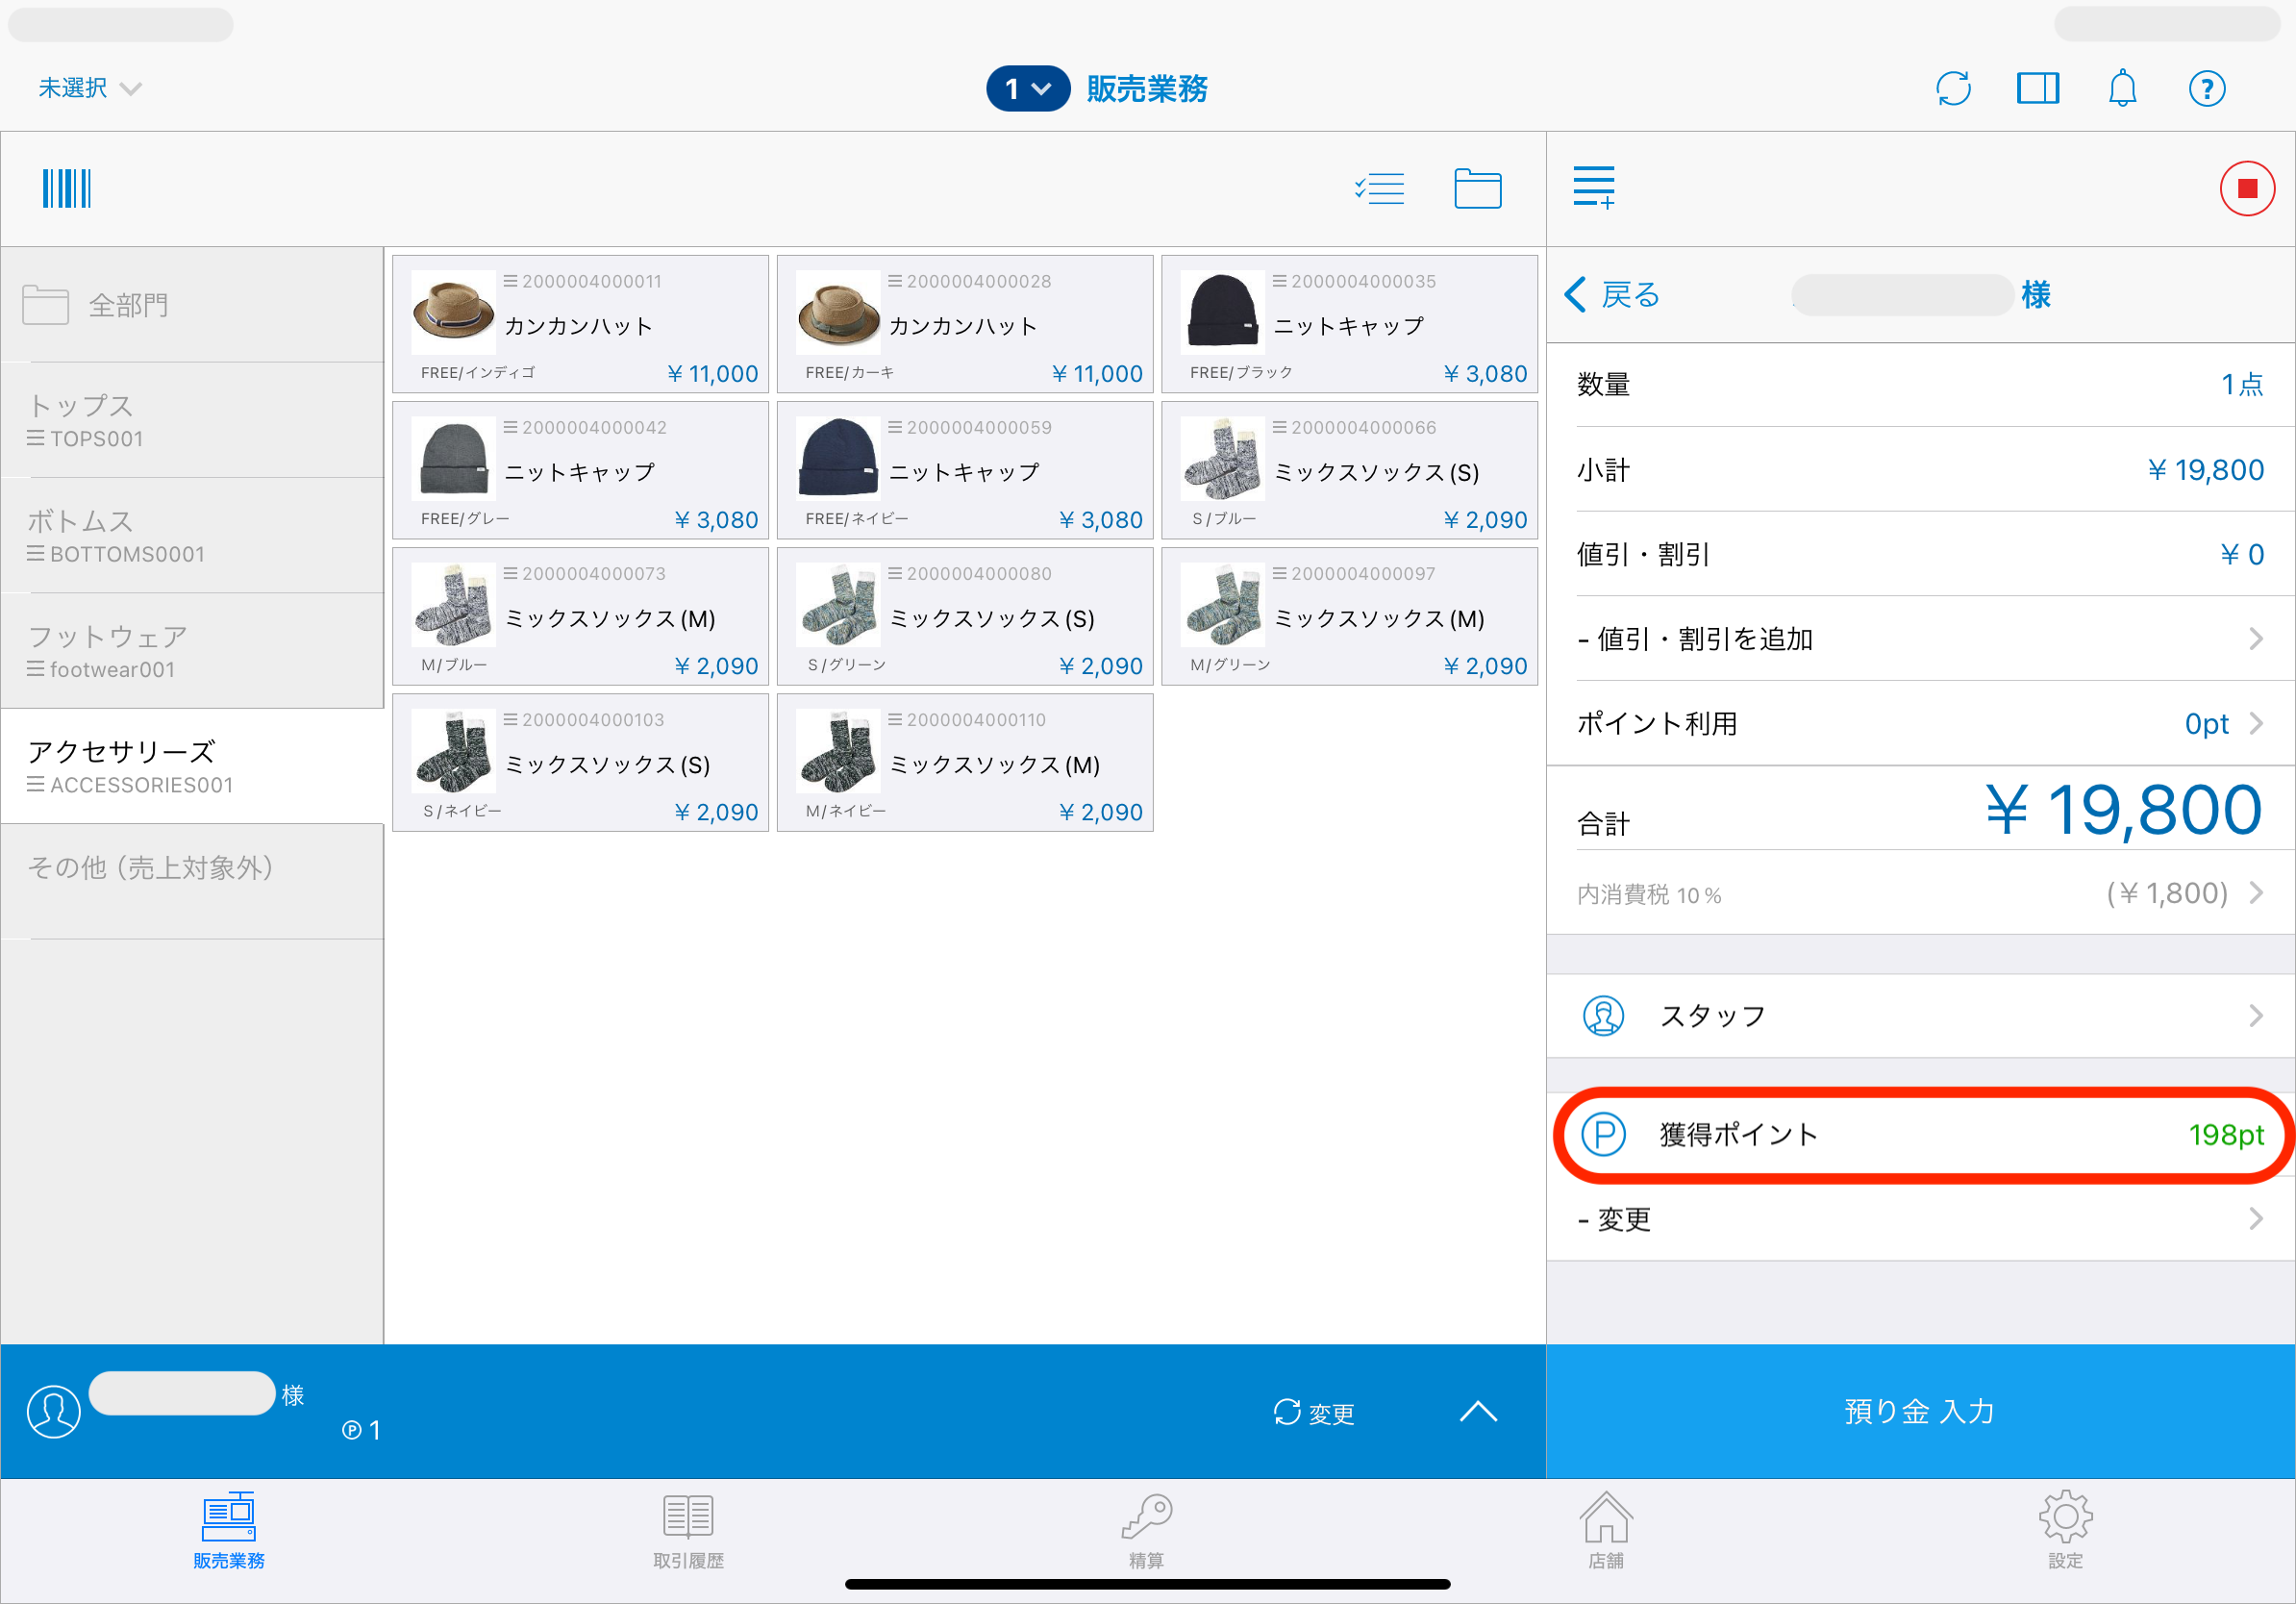The image size is (2296, 1604).
Task: Open ポイント利用 0pt row
Action: [x=1920, y=723]
